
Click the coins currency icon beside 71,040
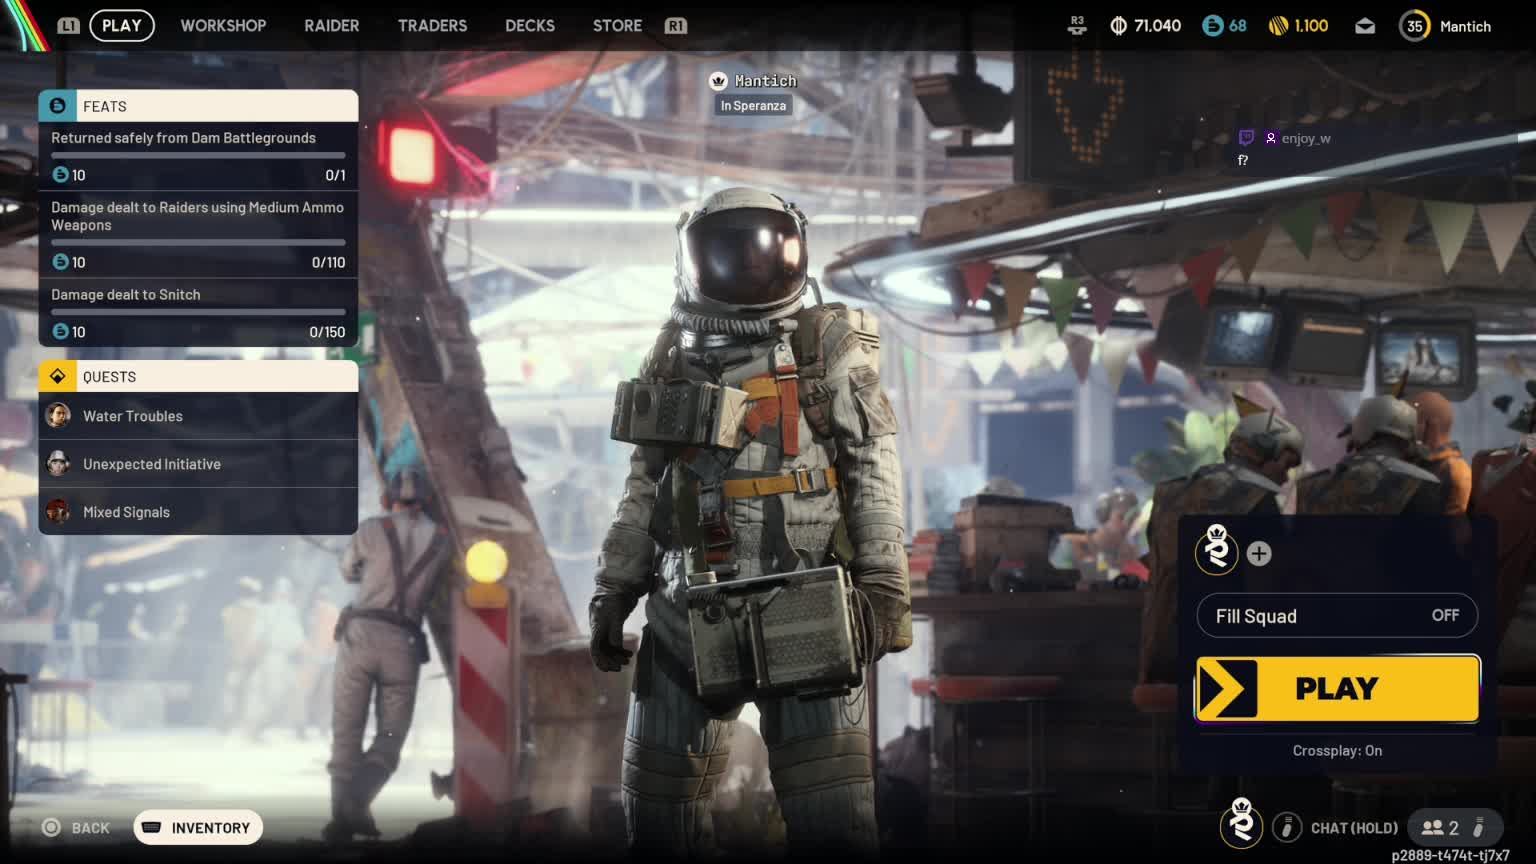click(x=1118, y=26)
